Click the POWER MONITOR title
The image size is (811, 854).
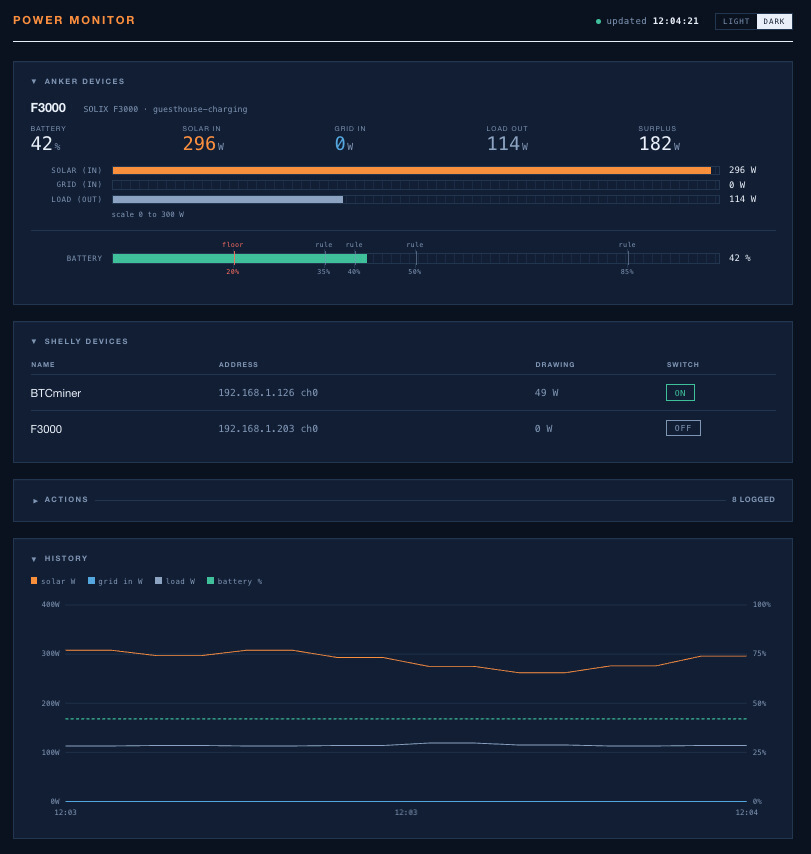click(74, 20)
